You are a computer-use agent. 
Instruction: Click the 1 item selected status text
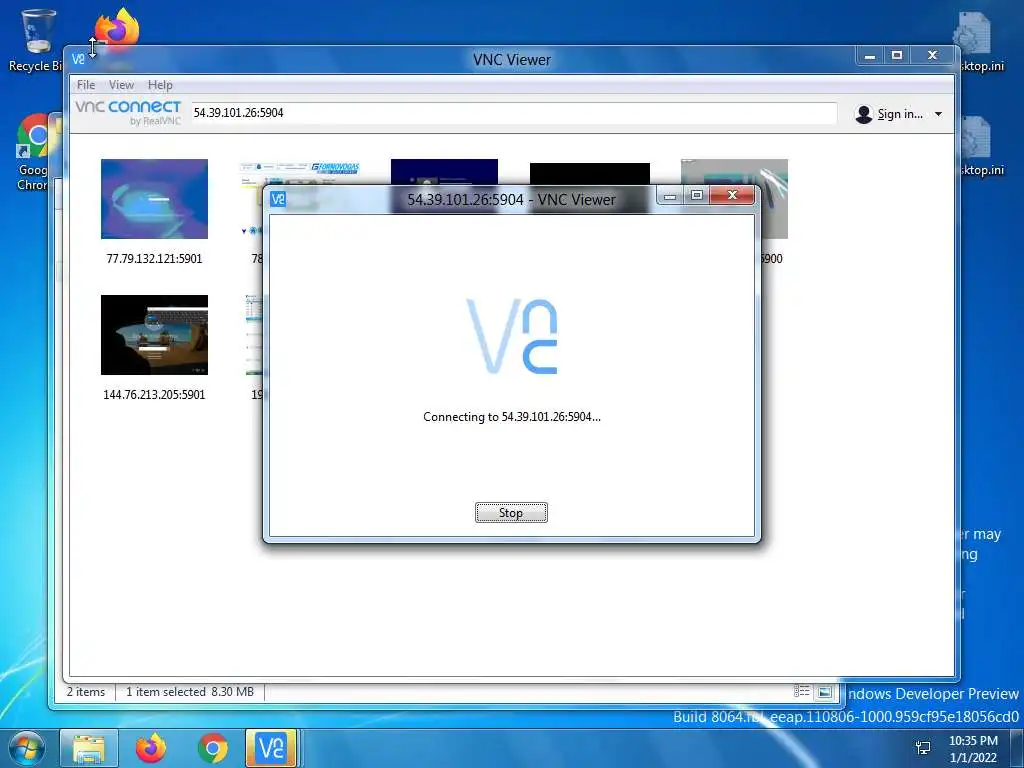(190, 692)
